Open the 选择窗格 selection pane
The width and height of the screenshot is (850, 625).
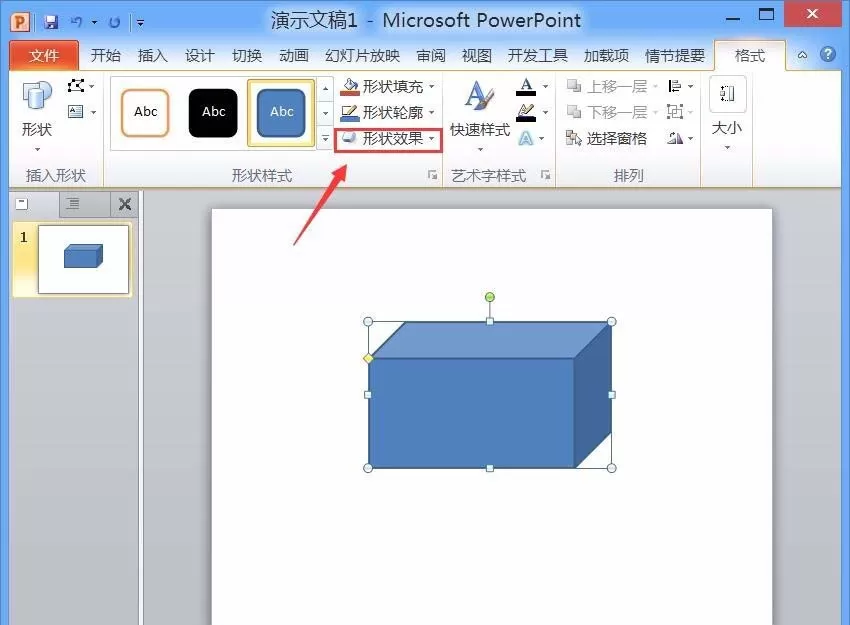tap(606, 138)
